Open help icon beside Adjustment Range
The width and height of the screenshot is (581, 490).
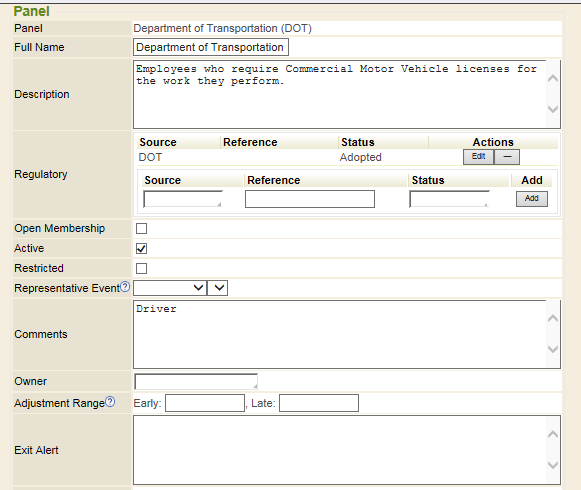pos(110,401)
